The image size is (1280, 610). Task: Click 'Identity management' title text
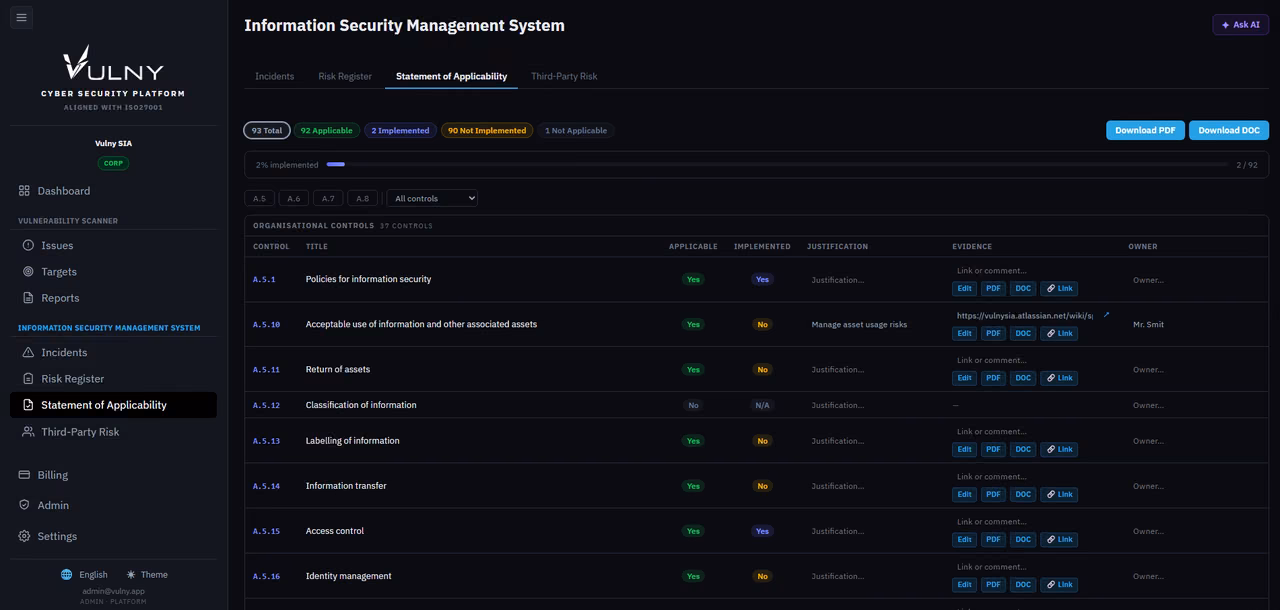(348, 577)
